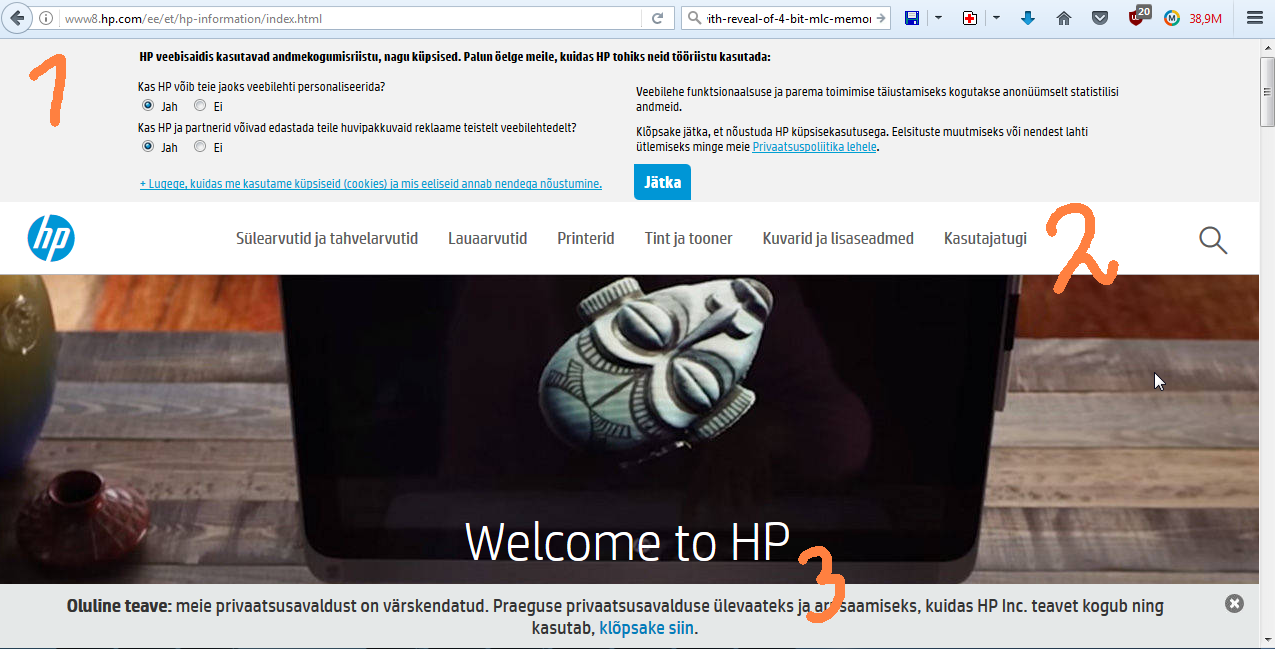Open the Sülearvutid ja tahvelarvutid menu
Screen dimensions: 1275x649
(327, 238)
